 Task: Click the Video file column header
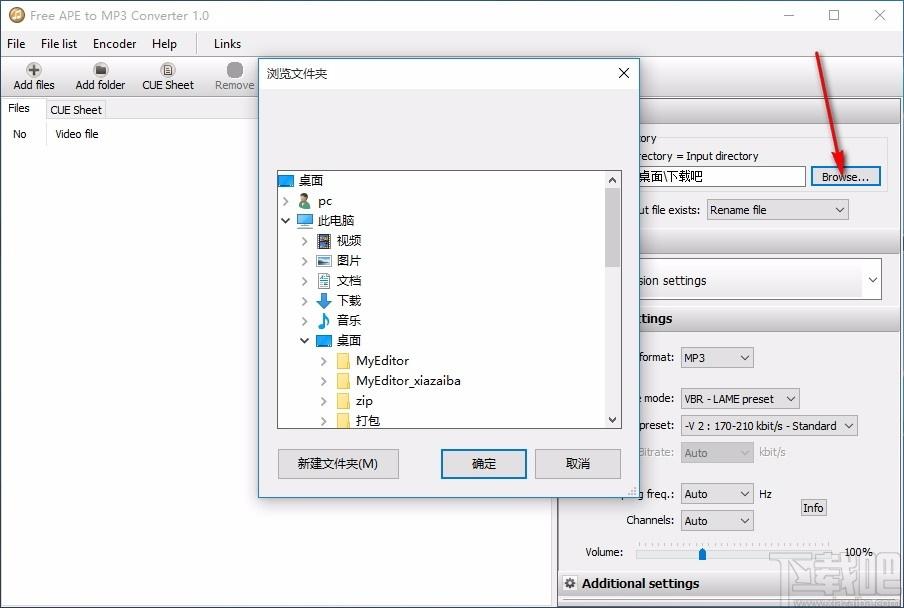pos(77,134)
